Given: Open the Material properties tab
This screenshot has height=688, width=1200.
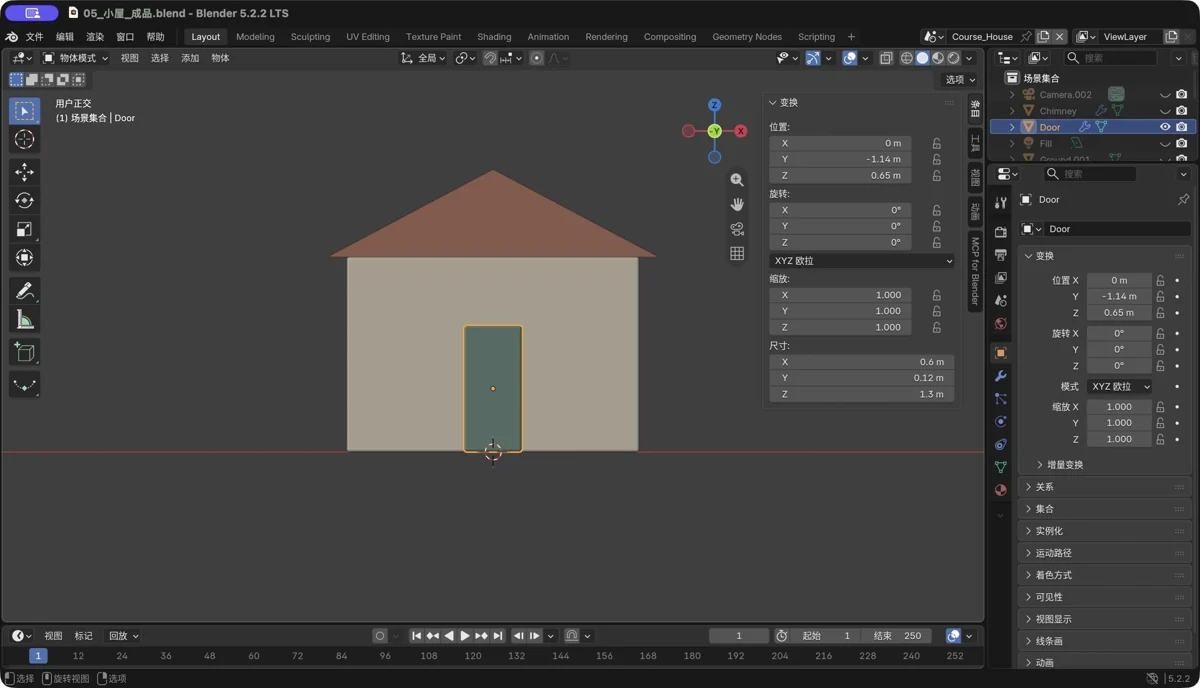Looking at the screenshot, I should 1000,491.
